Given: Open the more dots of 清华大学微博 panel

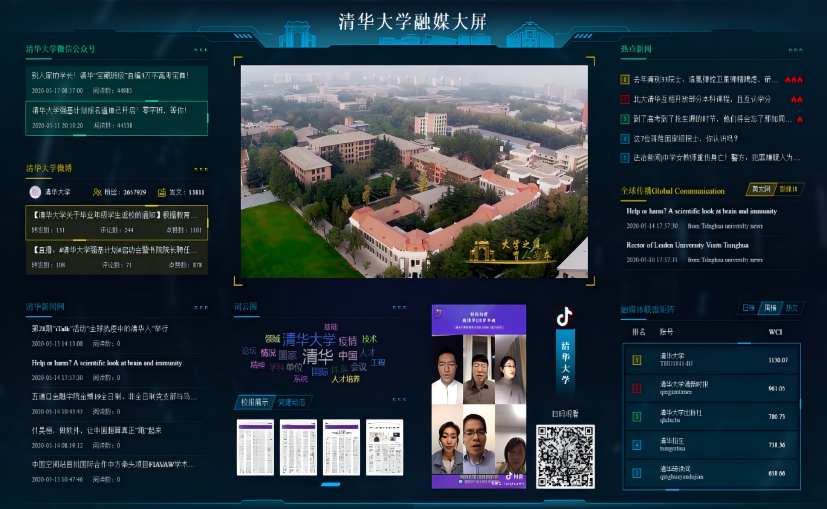Looking at the screenshot, I should [x=201, y=169].
